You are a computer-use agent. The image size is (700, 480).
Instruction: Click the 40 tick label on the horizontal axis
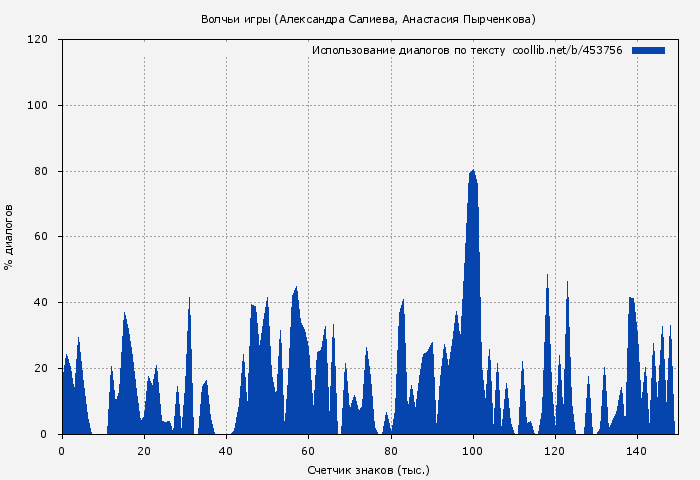coord(226,450)
